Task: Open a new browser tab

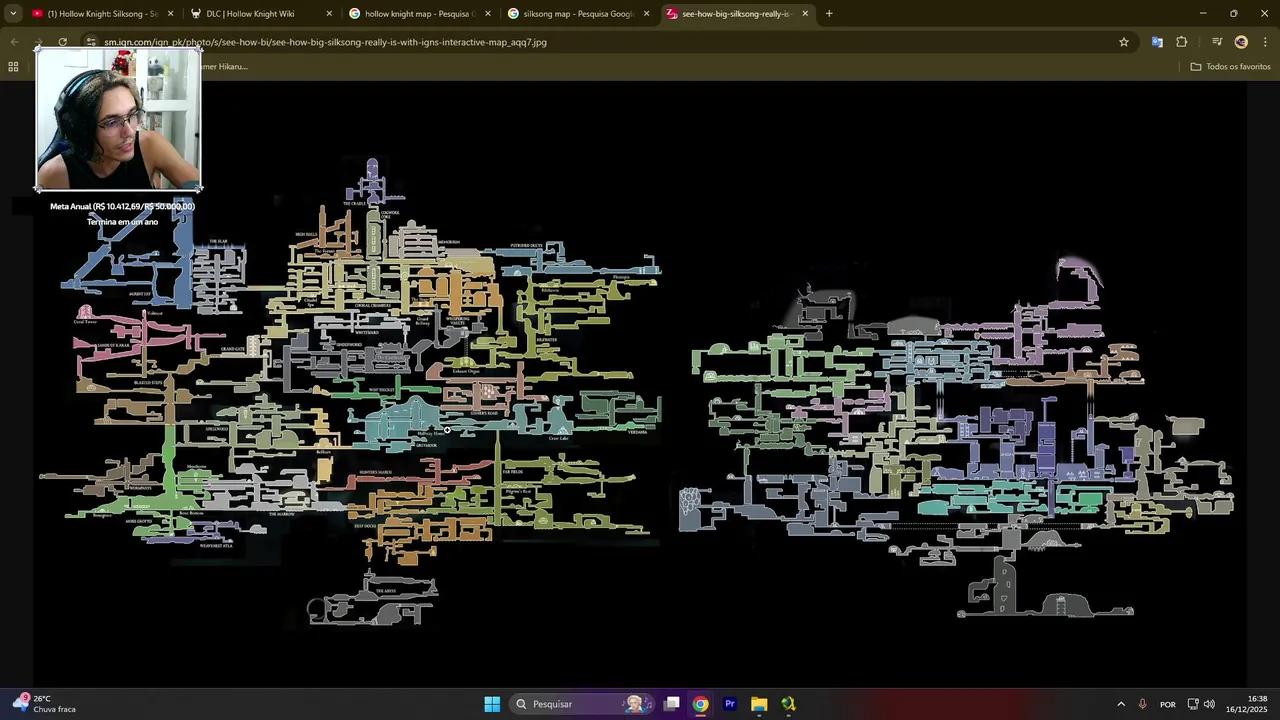Action: pyautogui.click(x=829, y=14)
